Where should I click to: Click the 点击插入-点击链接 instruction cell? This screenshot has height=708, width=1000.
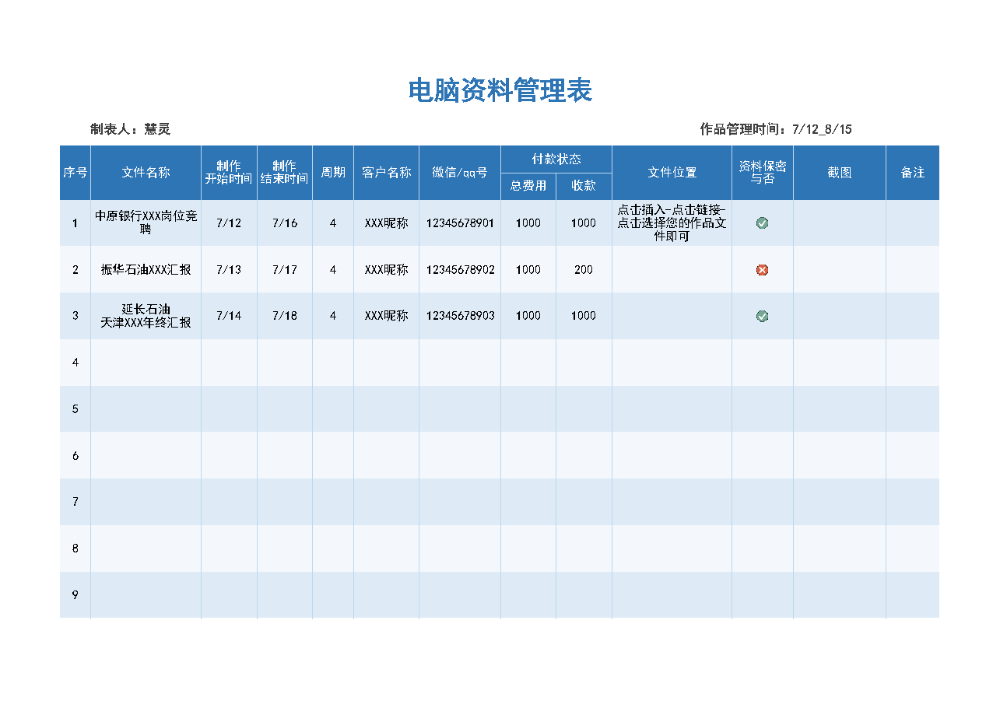672,223
